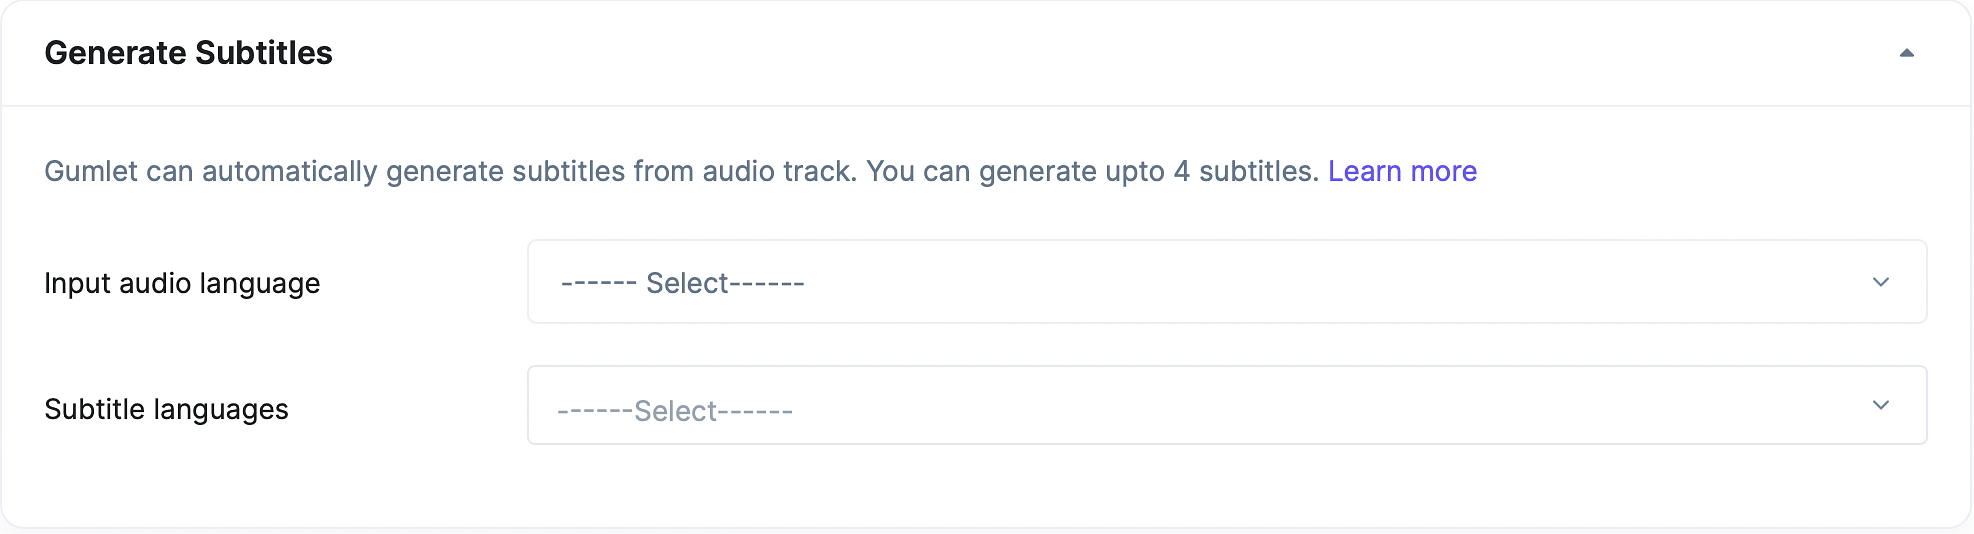Image resolution: width=1974 pixels, height=534 pixels.
Task: Collapse the Generate Subtitles section caret
Action: [x=1906, y=53]
